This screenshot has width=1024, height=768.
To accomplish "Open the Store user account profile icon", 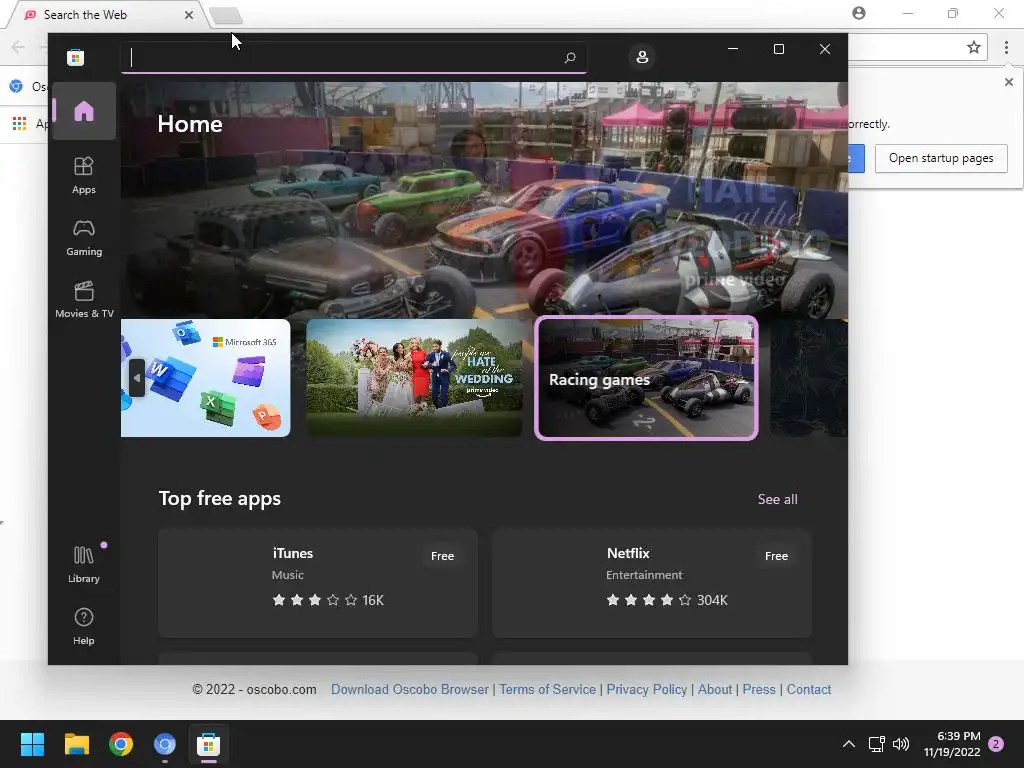I will 642,57.
